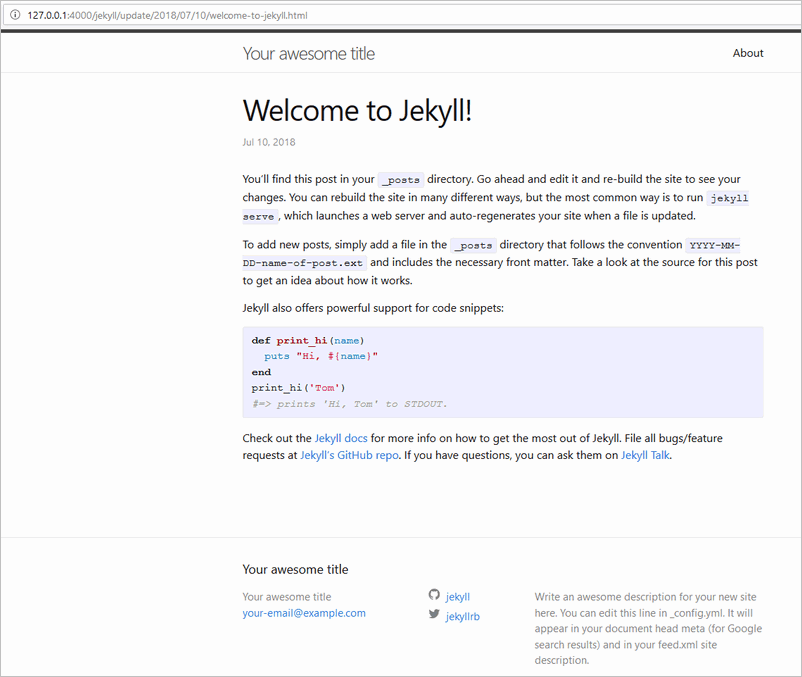Open the Jekyll docs link

pos(340,437)
